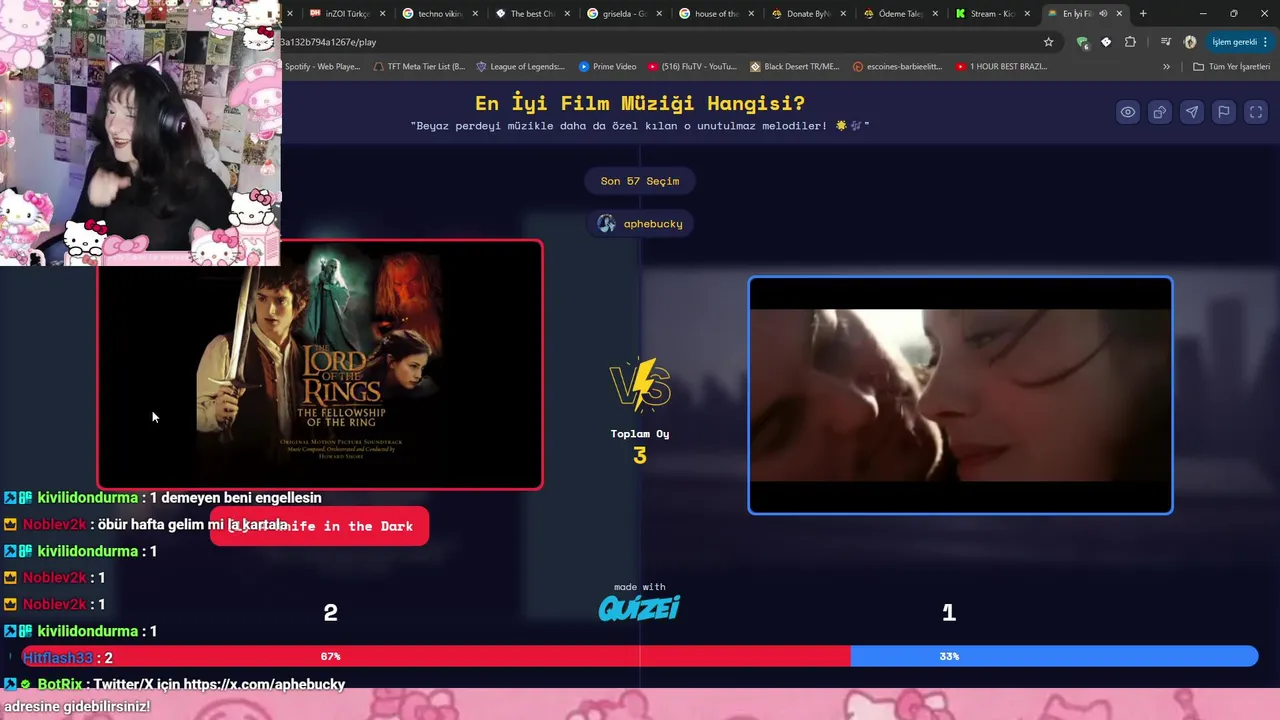
Task: Toggle the eye visibility icon in Quizei
Action: pyautogui.click(x=1127, y=112)
